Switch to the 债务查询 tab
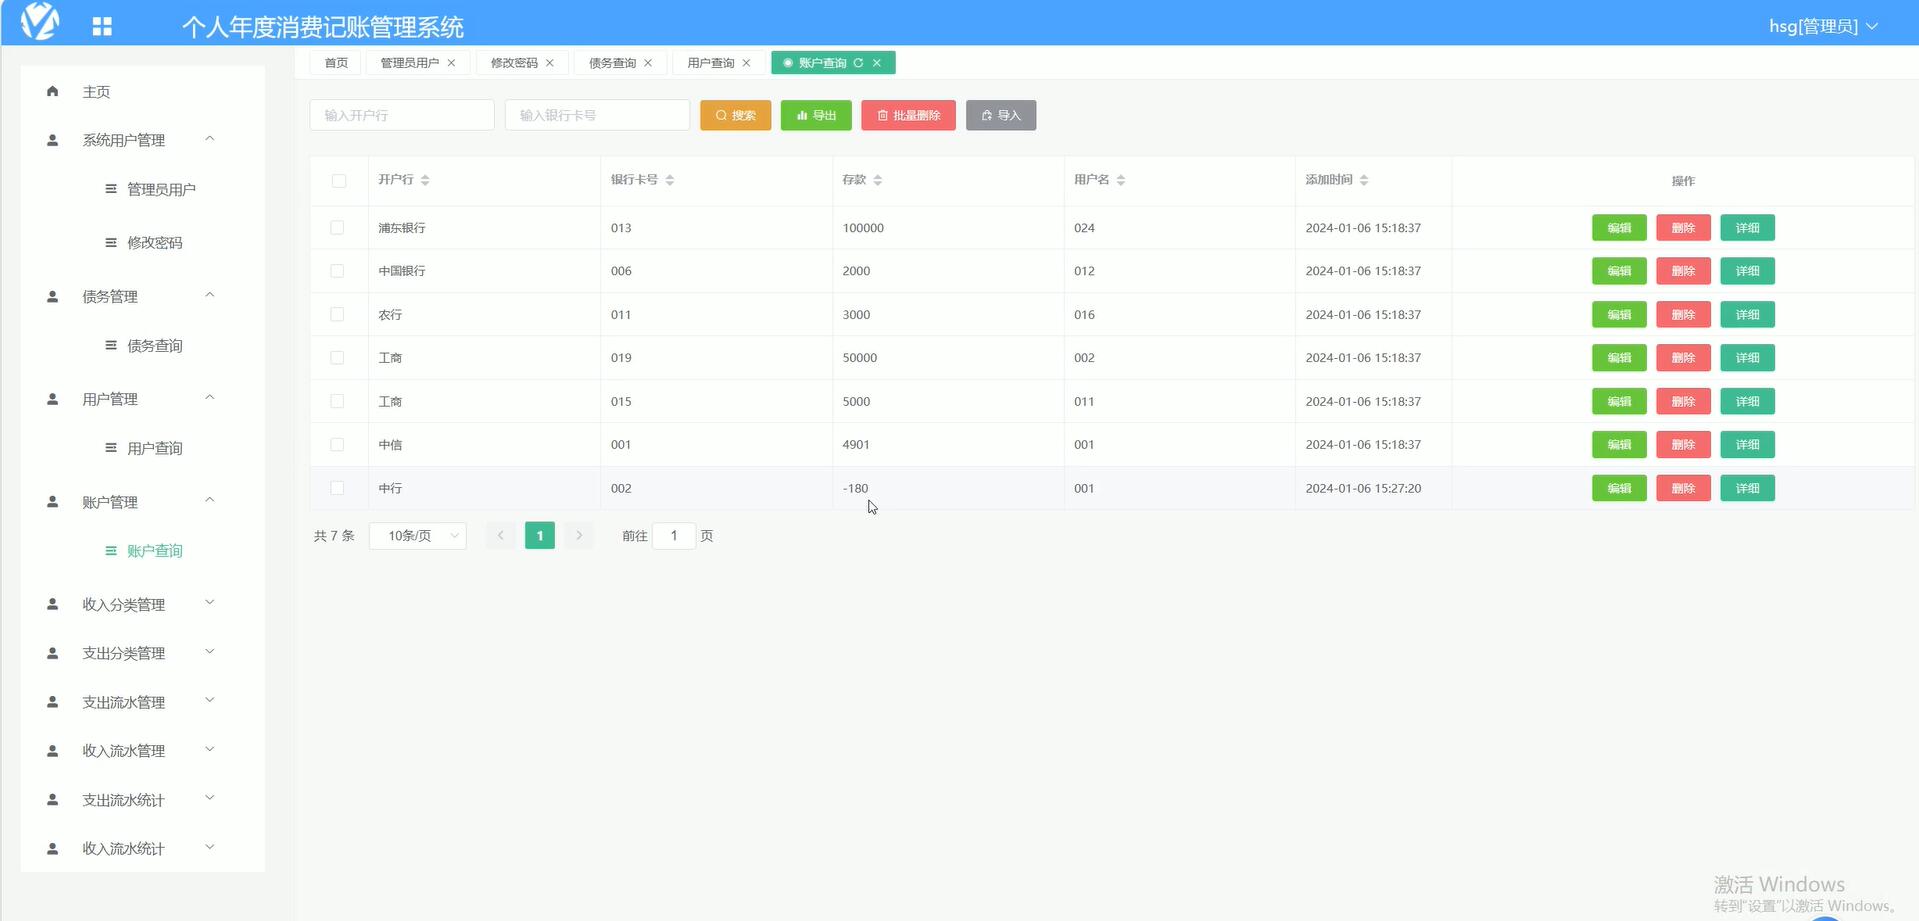This screenshot has width=1919, height=921. (x=612, y=63)
